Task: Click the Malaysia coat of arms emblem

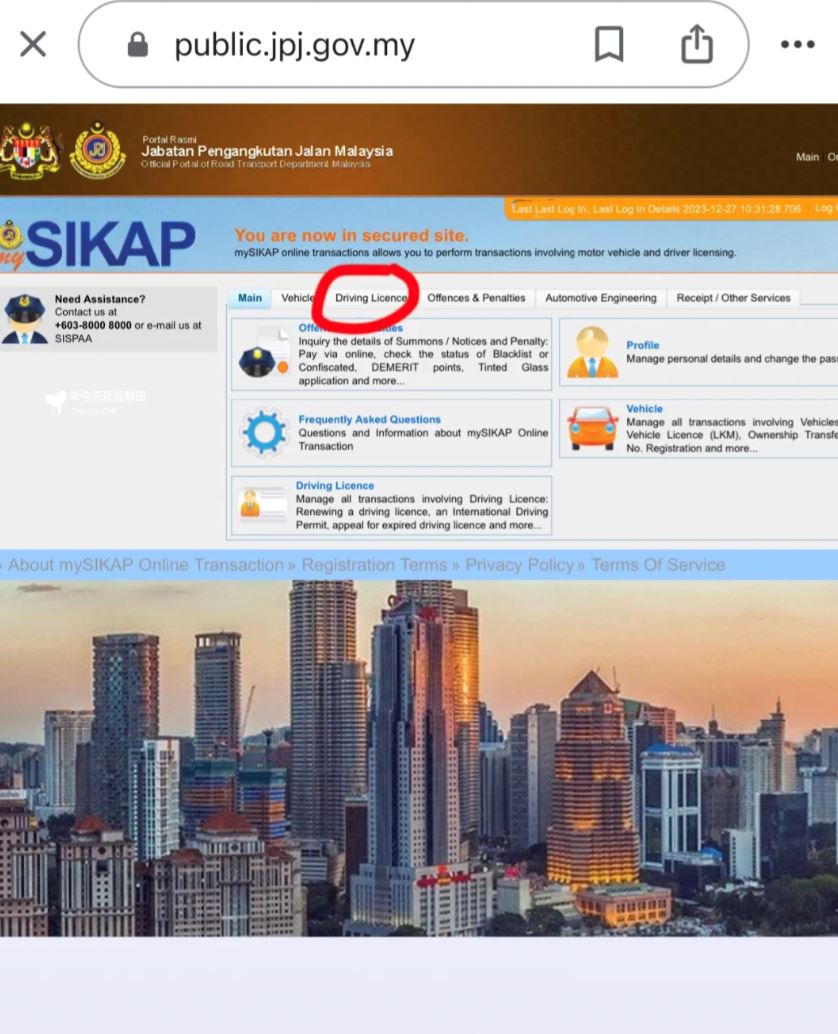Action: pos(31,146)
